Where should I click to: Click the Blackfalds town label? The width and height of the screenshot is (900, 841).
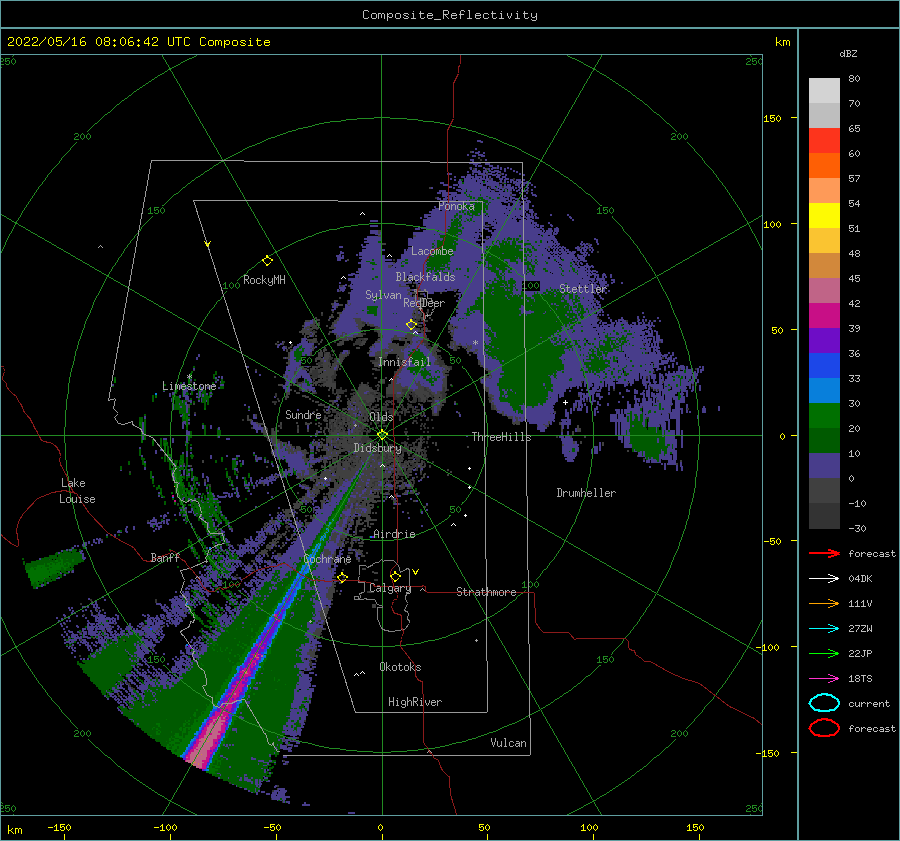coord(425,277)
